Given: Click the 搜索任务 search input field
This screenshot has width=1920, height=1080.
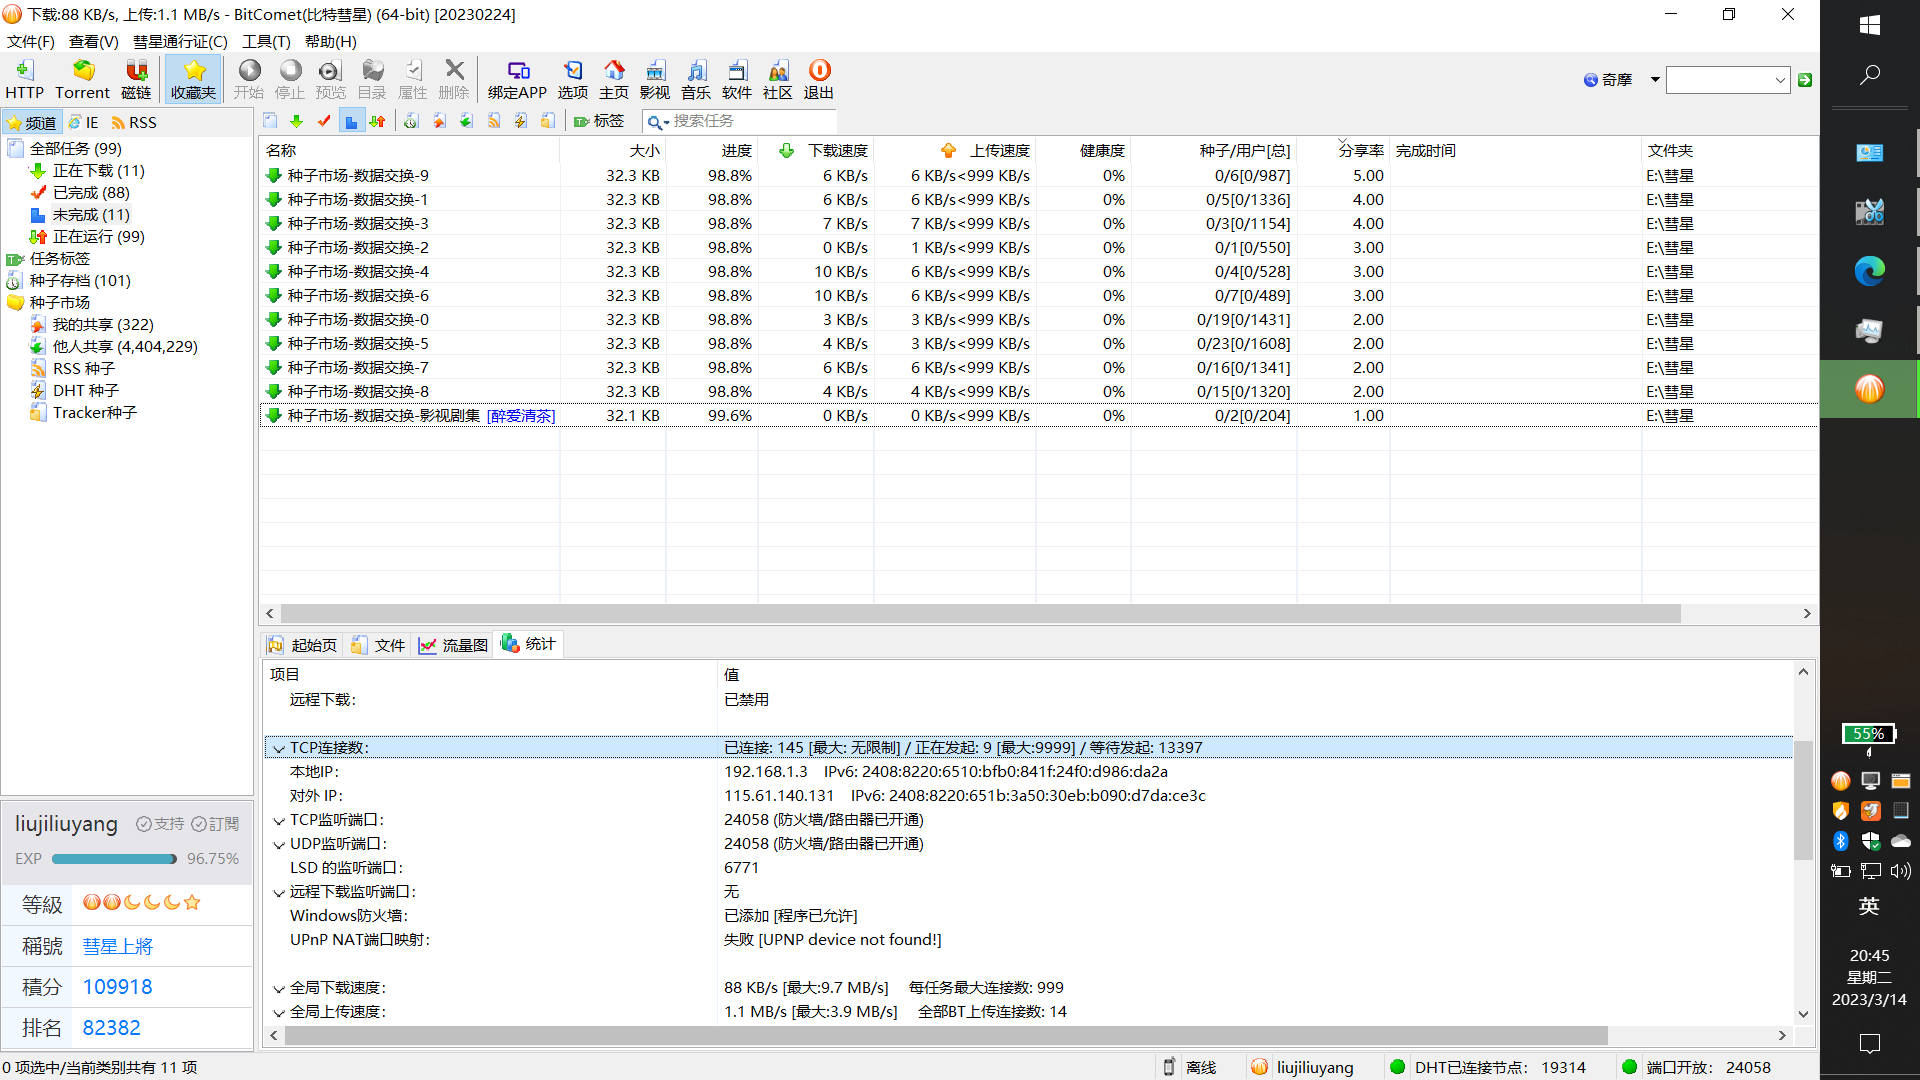Looking at the screenshot, I should tap(740, 121).
